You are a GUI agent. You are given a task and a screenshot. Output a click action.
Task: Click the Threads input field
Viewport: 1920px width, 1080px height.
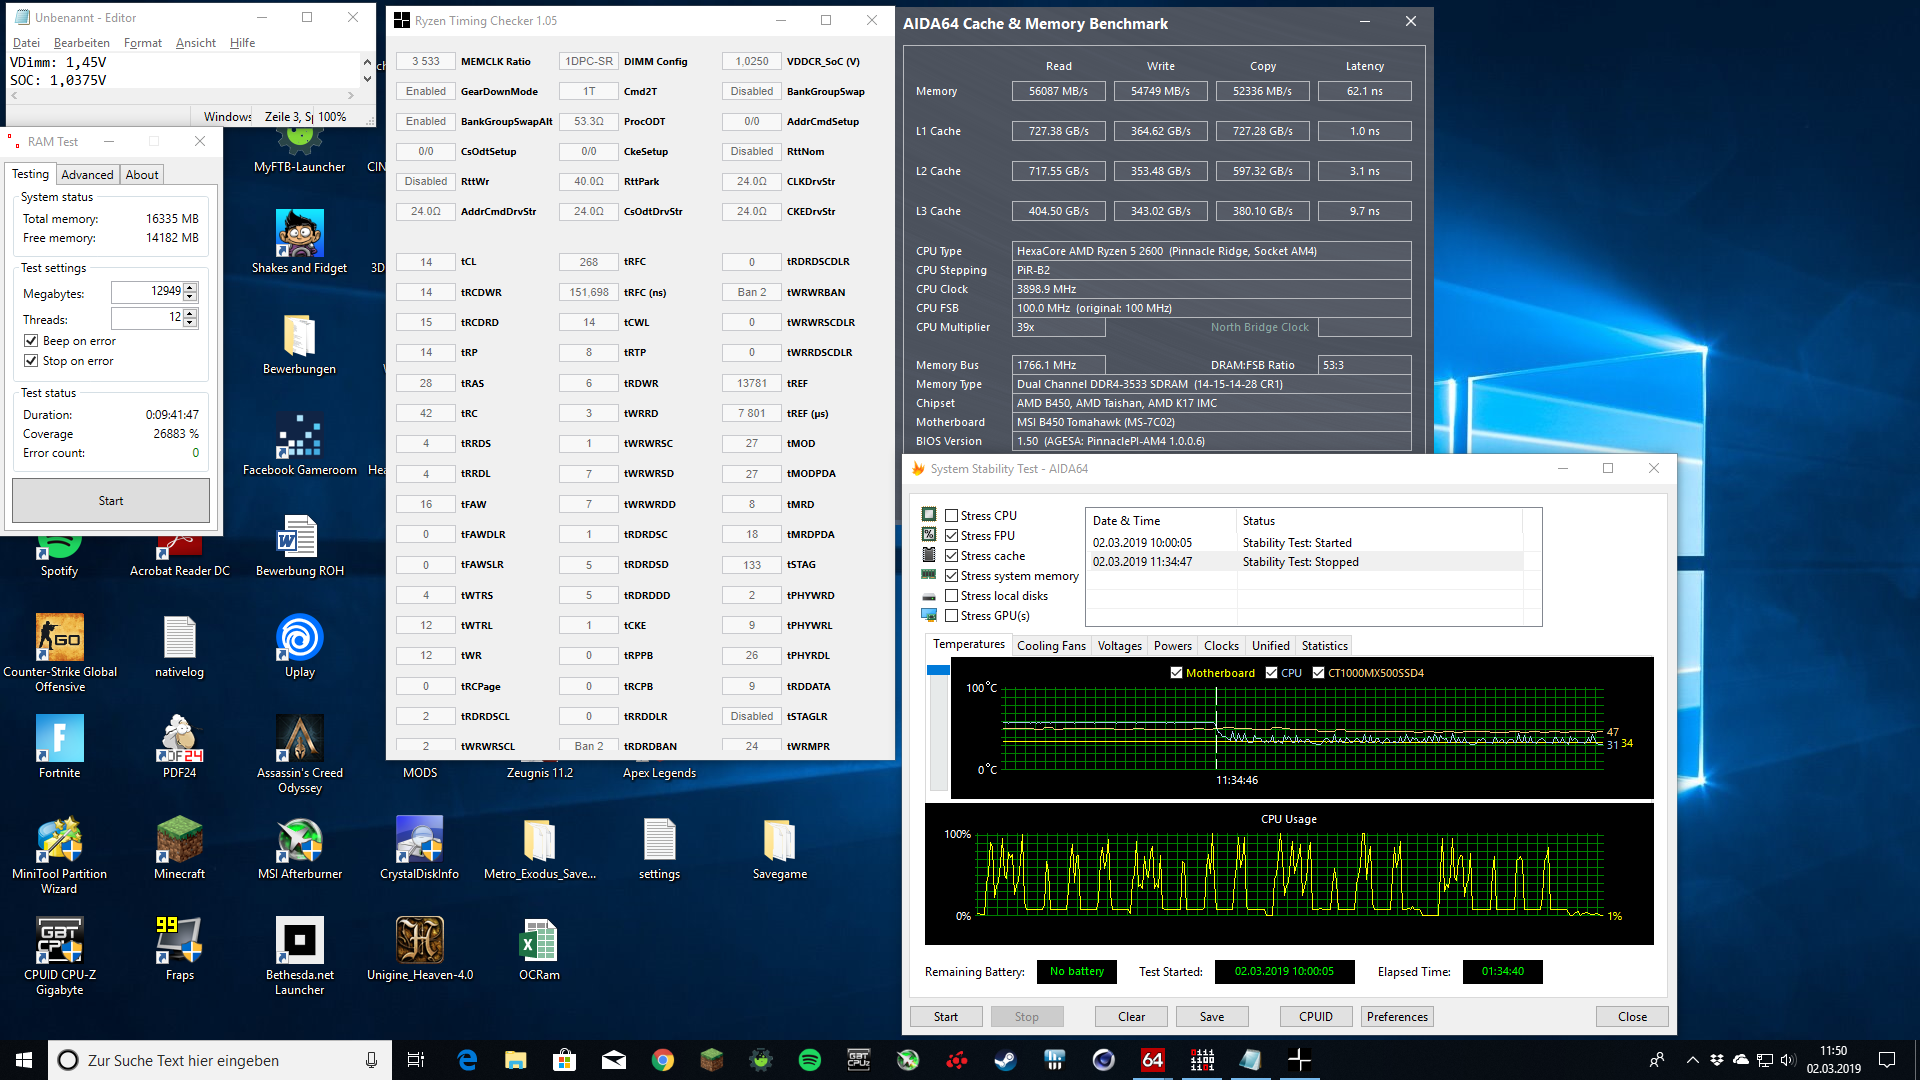147,318
